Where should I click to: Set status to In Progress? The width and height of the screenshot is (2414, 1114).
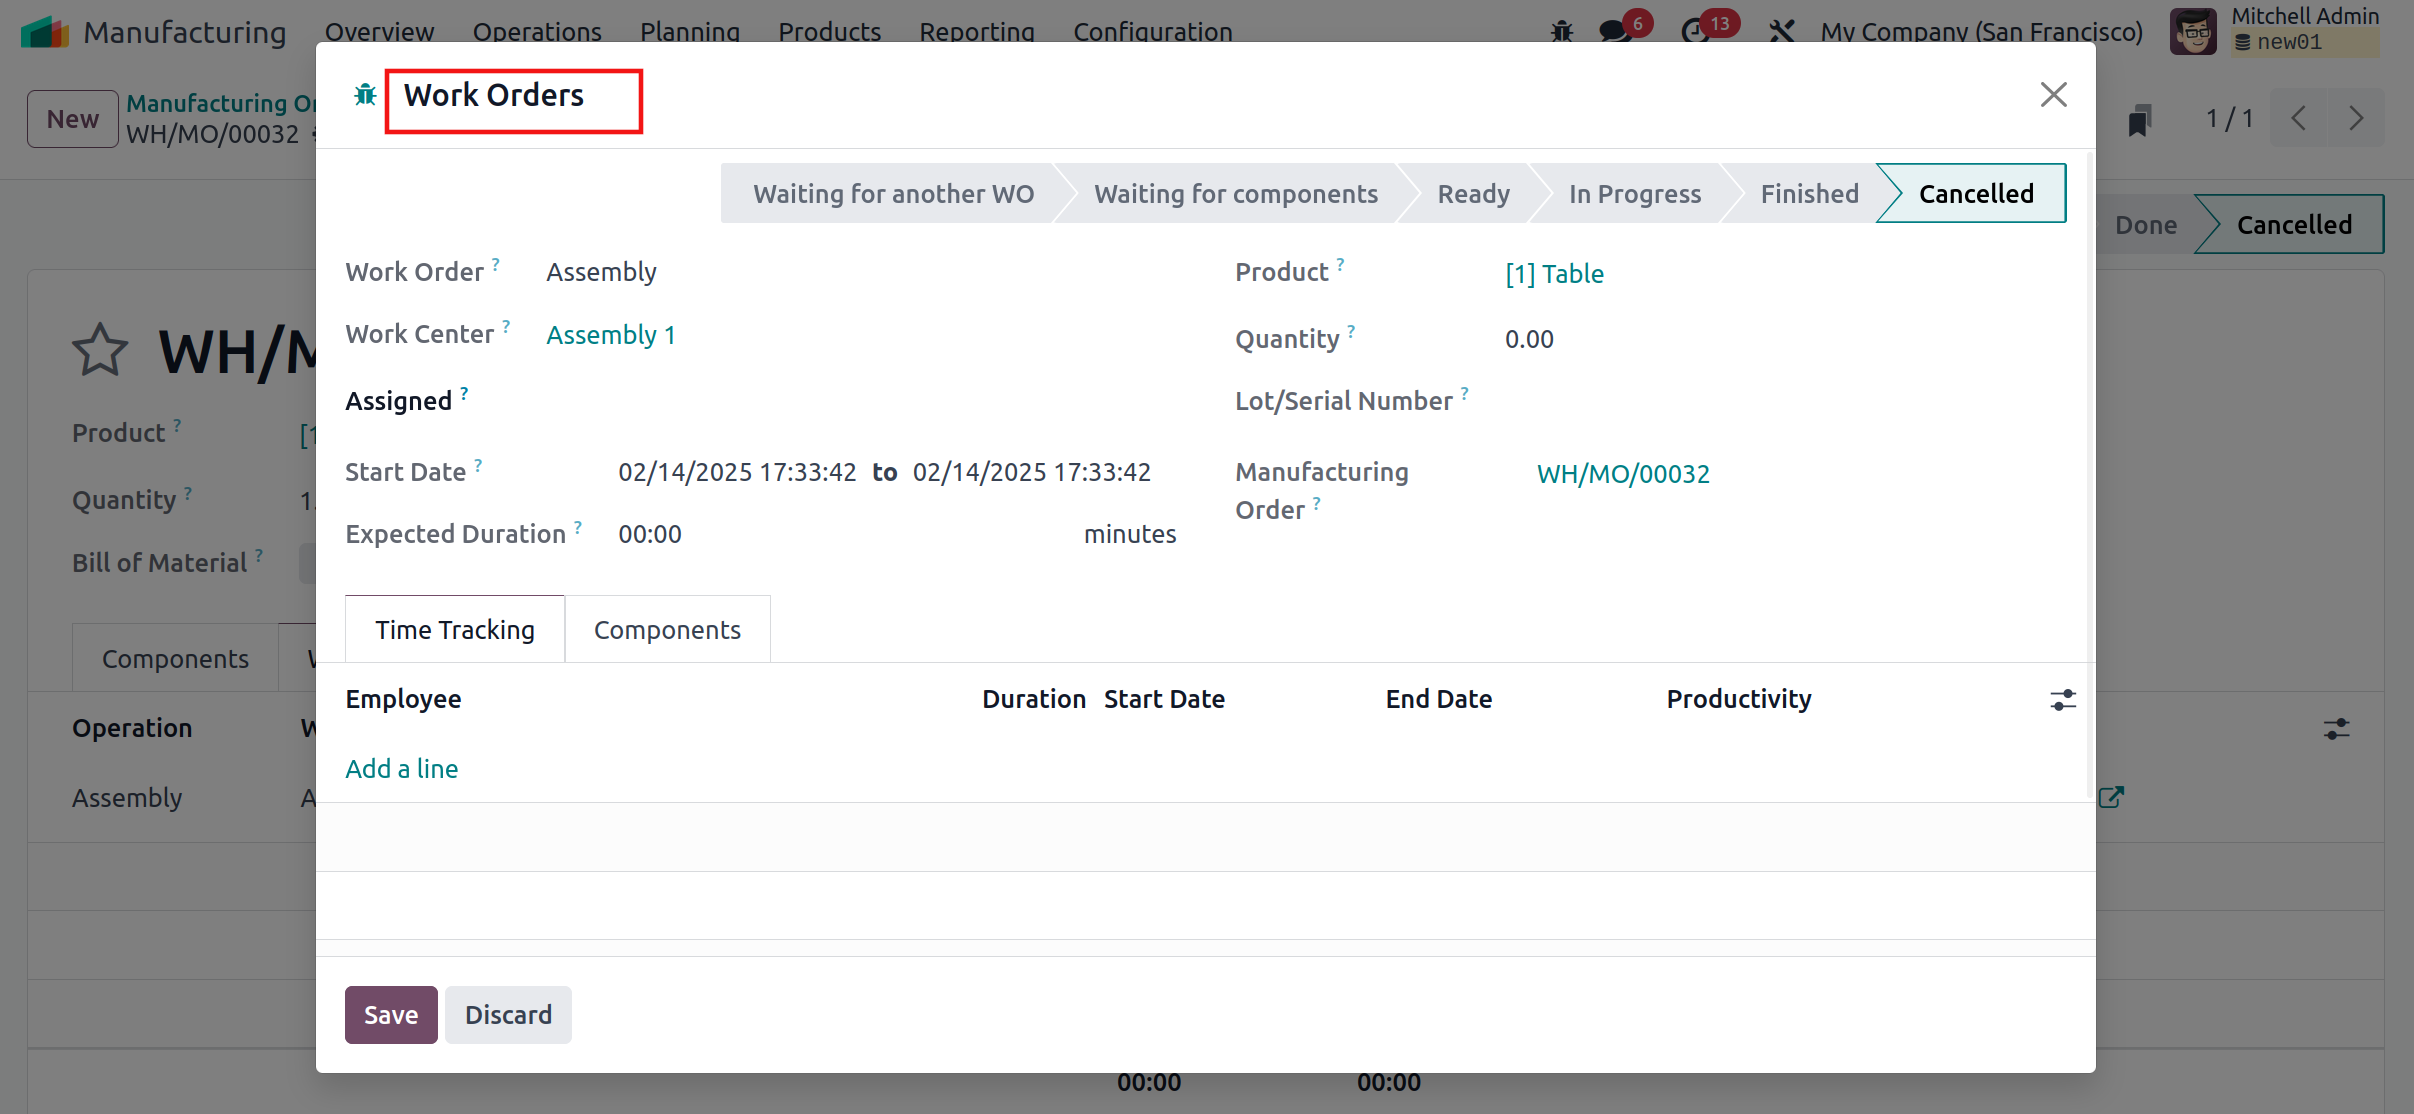click(x=1634, y=194)
